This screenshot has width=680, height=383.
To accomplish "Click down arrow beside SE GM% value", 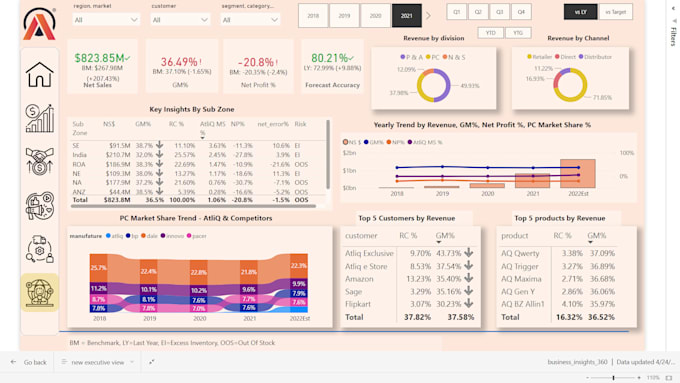I will point(160,144).
